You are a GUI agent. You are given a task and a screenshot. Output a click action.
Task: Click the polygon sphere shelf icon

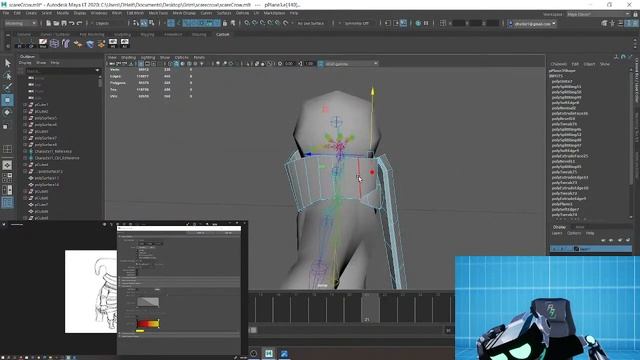(54, 43)
